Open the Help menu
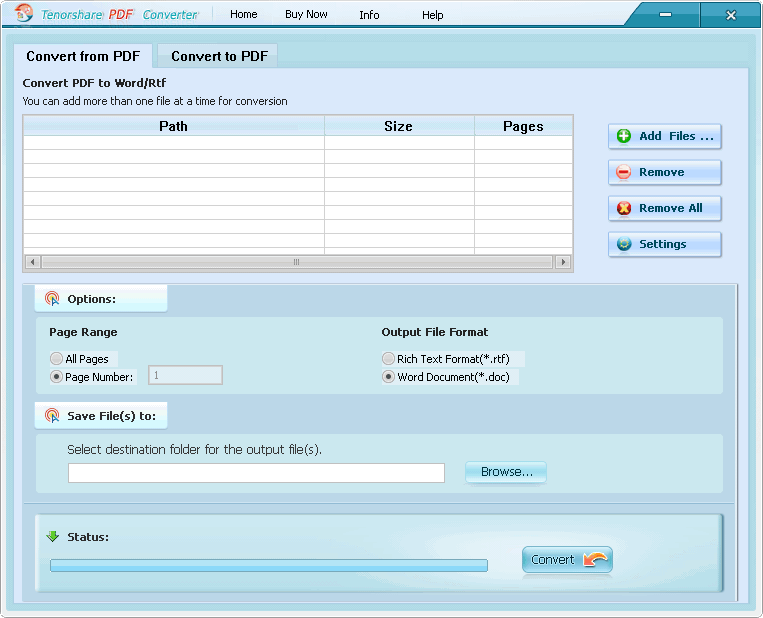763x618 pixels. pyautogui.click(x=432, y=15)
